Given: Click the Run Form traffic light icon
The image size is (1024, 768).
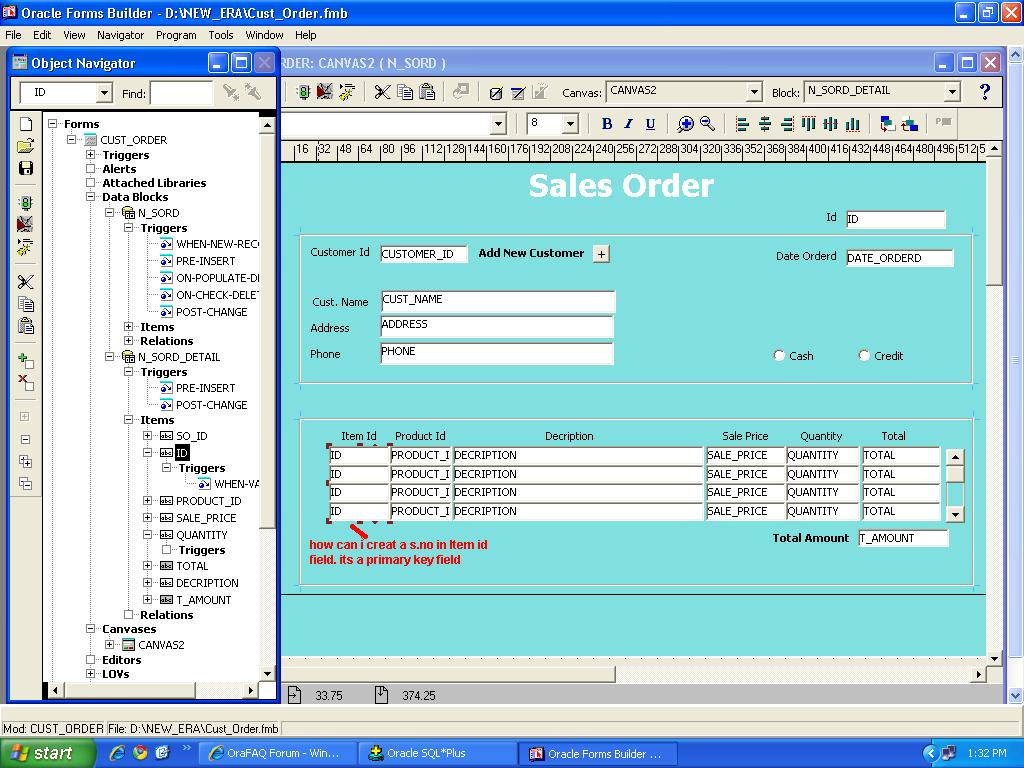Looking at the screenshot, I should pyautogui.click(x=26, y=203).
